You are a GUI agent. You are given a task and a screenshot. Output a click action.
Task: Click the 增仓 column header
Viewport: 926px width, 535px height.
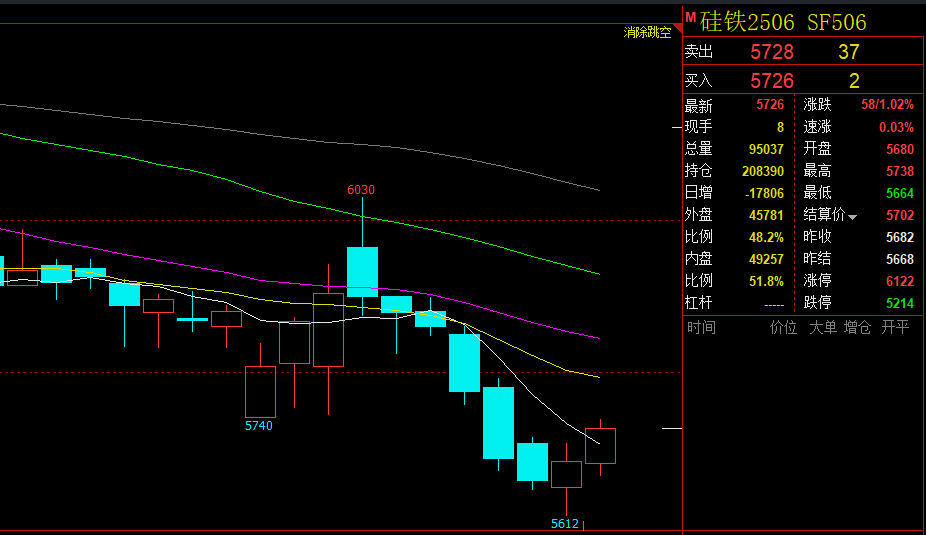858,327
